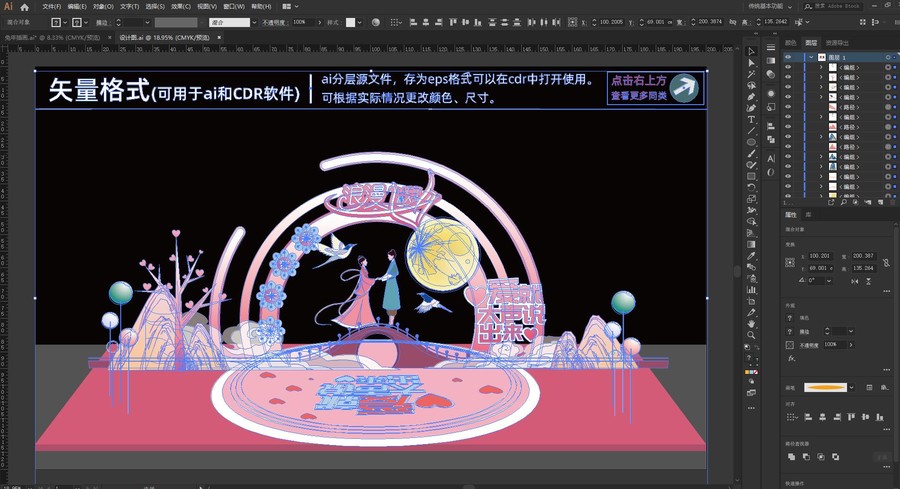Select the Selection tool (black arrow)

pos(751,51)
